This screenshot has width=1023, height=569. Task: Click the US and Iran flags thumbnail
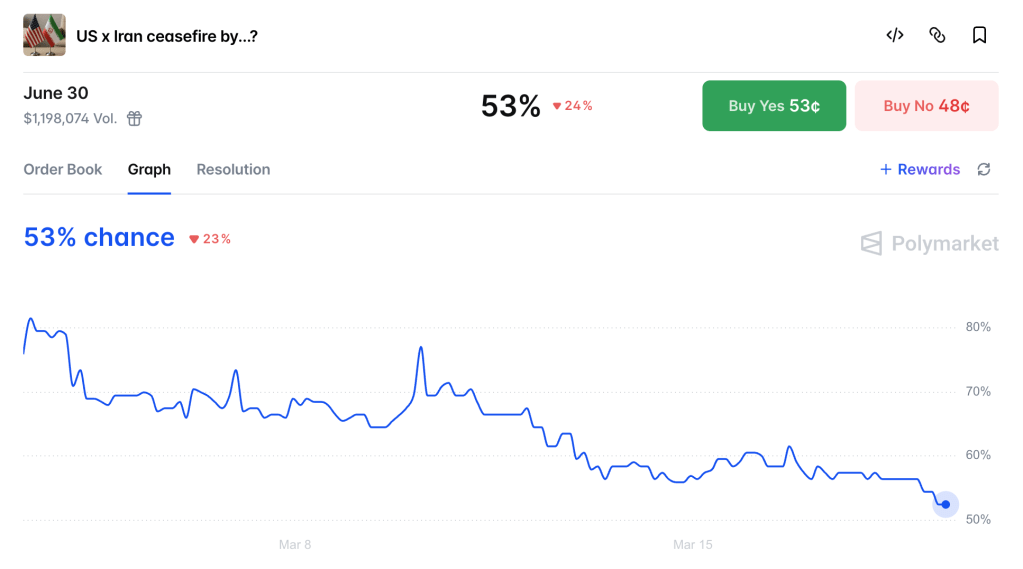point(44,35)
